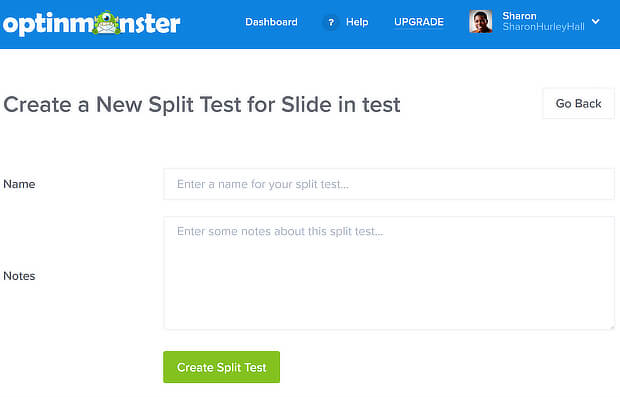
Task: Click the UPGRADE link
Action: (419, 22)
